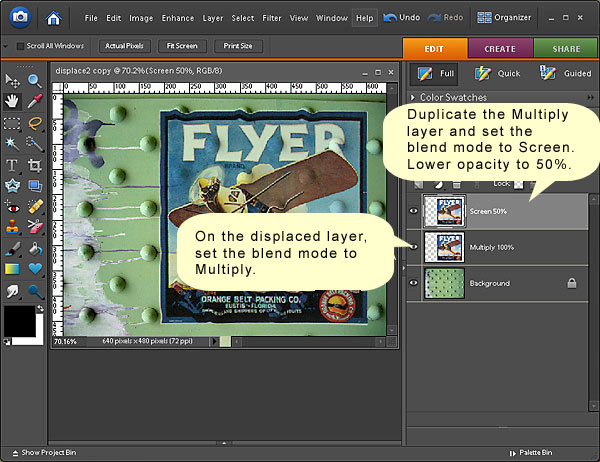
Task: Open status bar info arrow menu
Action: tap(214, 341)
